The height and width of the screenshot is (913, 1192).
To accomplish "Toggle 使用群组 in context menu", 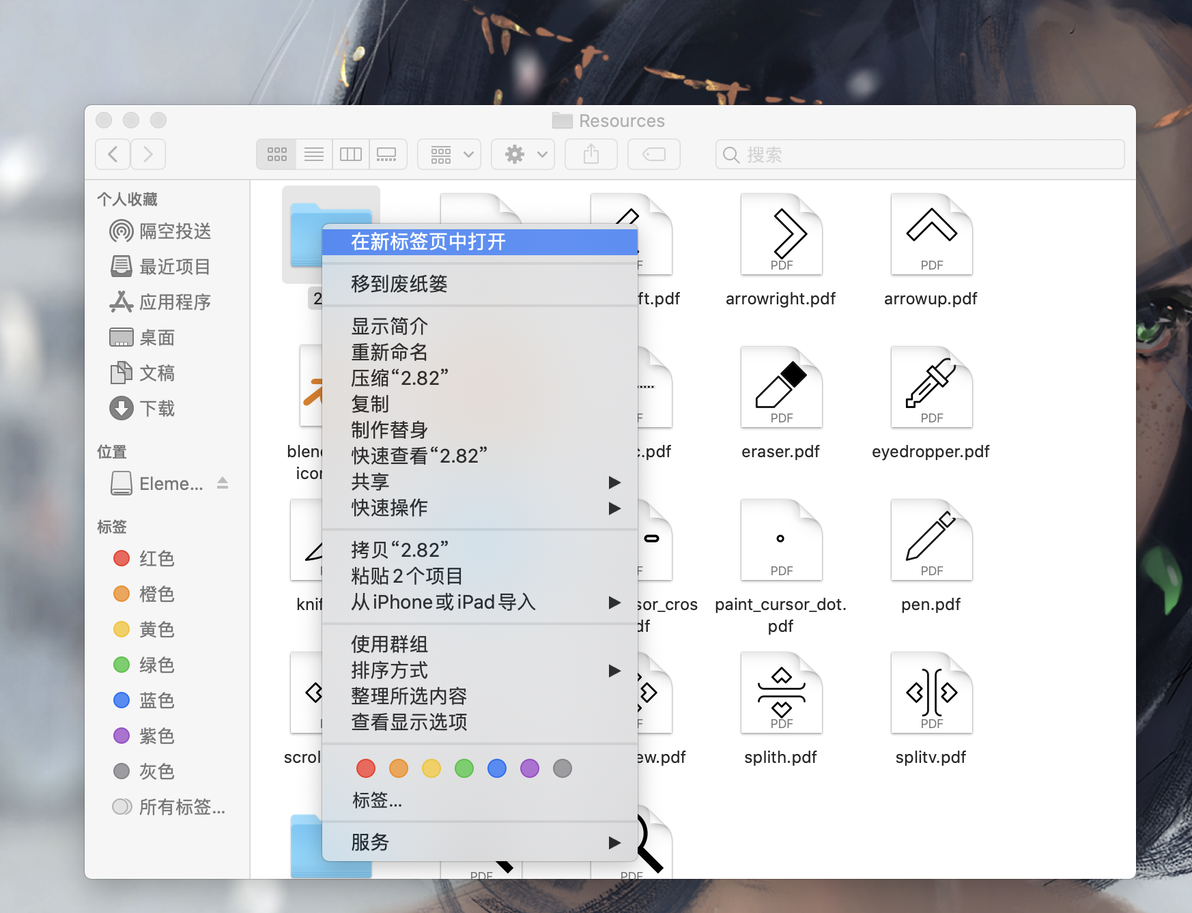I will (x=480, y=645).
